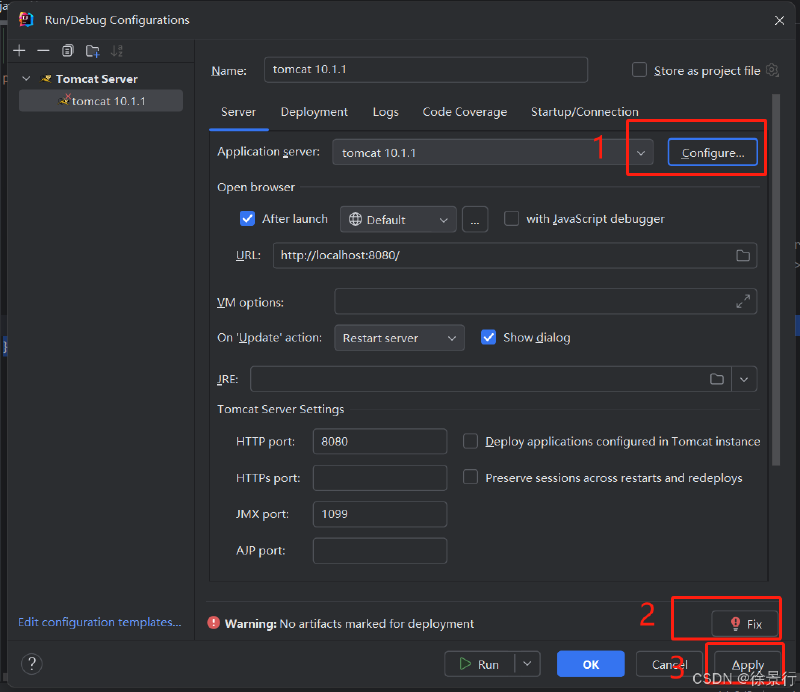Click the red warning icon beside Warning text
The image size is (800, 692).
click(x=213, y=623)
